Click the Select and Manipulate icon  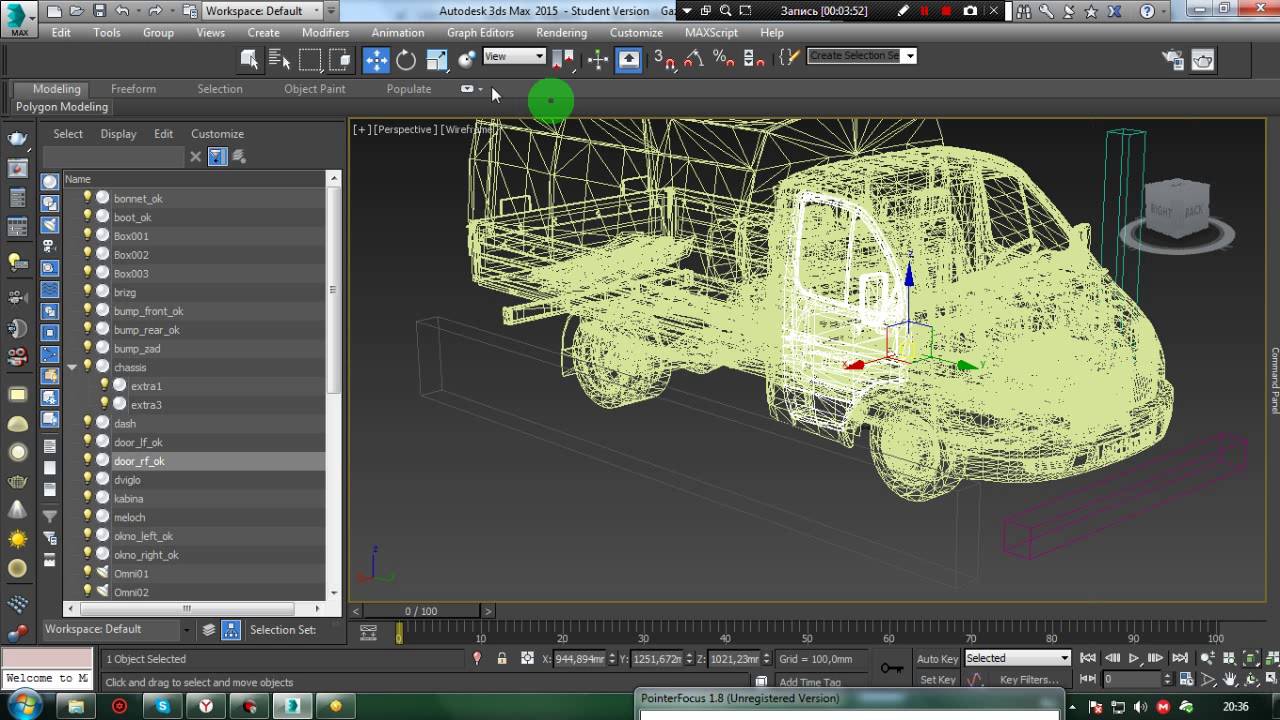598,60
